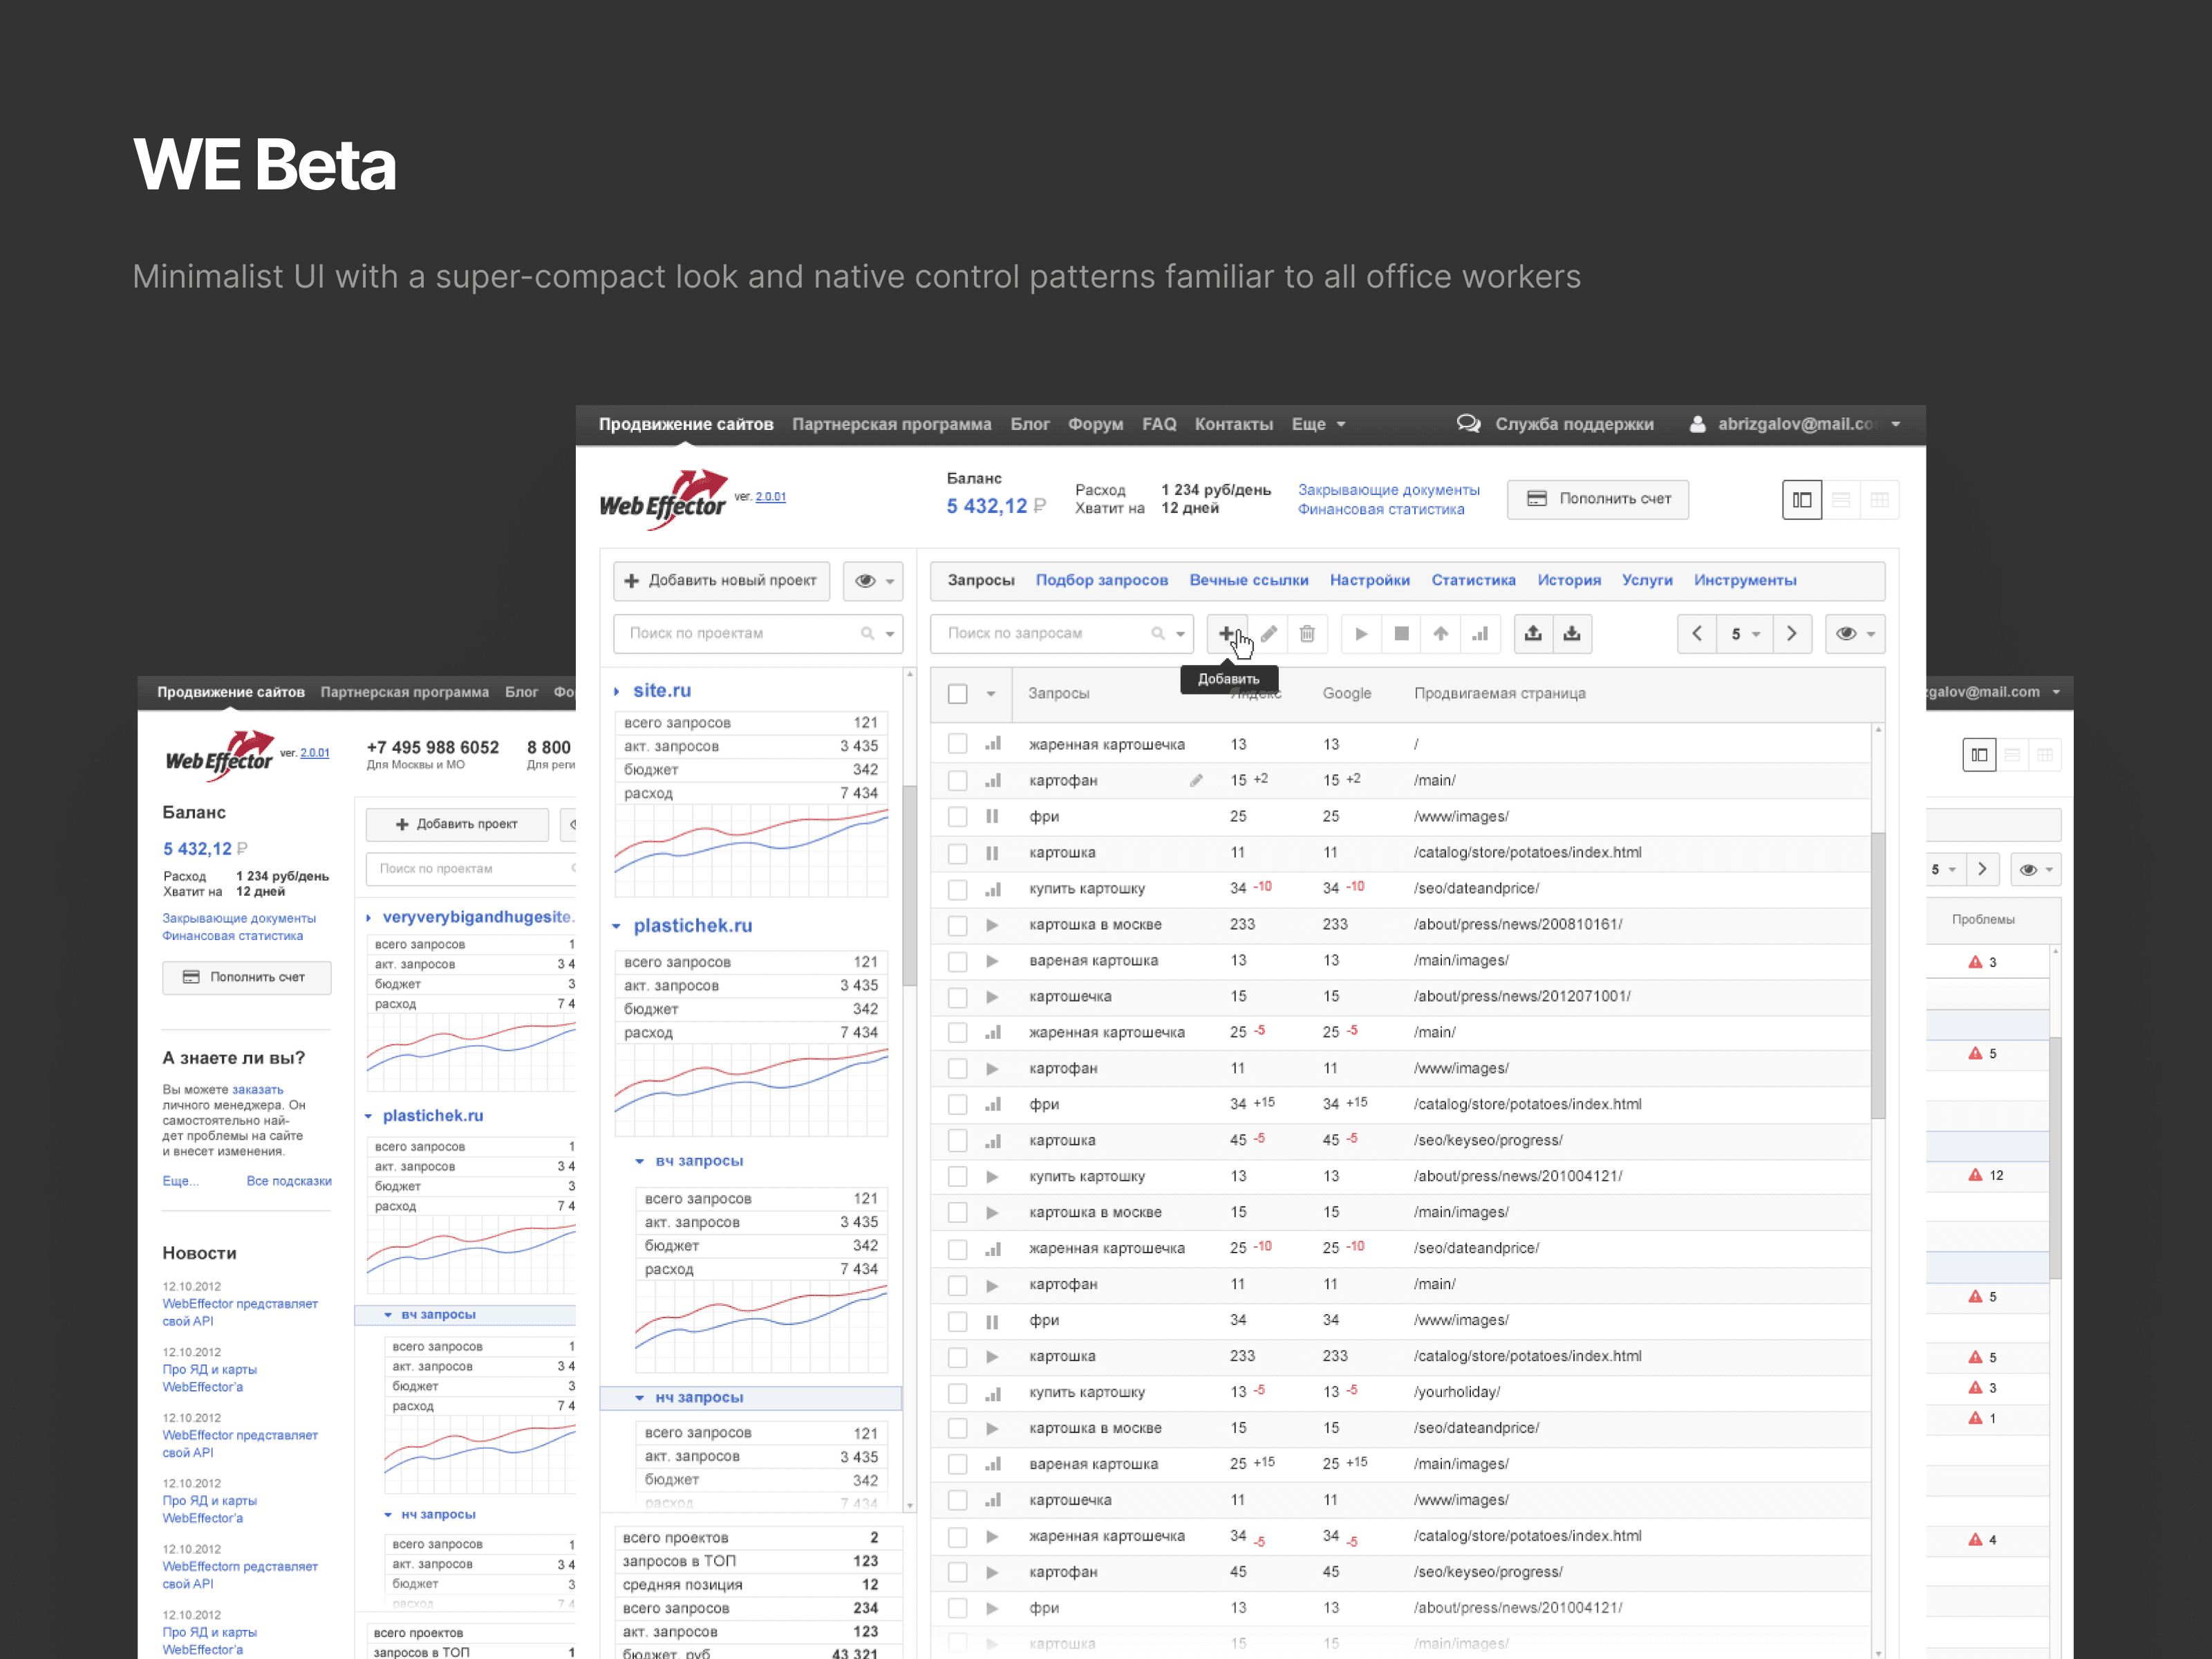Image resolution: width=2212 pixels, height=1659 pixels.
Task: Check the box for 'купить картошку' /seo/dateandprice/ row
Action: coord(958,888)
